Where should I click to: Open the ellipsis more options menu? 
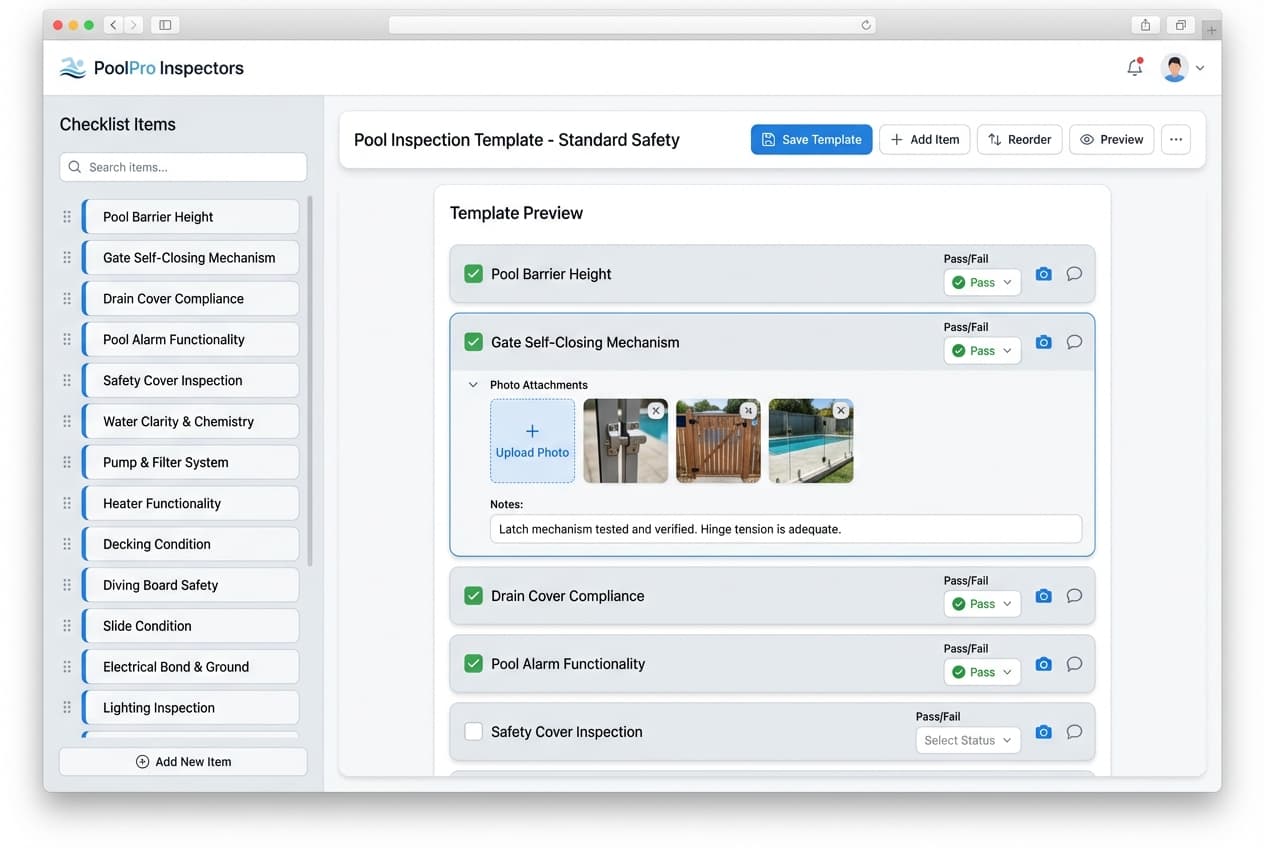coord(1175,139)
